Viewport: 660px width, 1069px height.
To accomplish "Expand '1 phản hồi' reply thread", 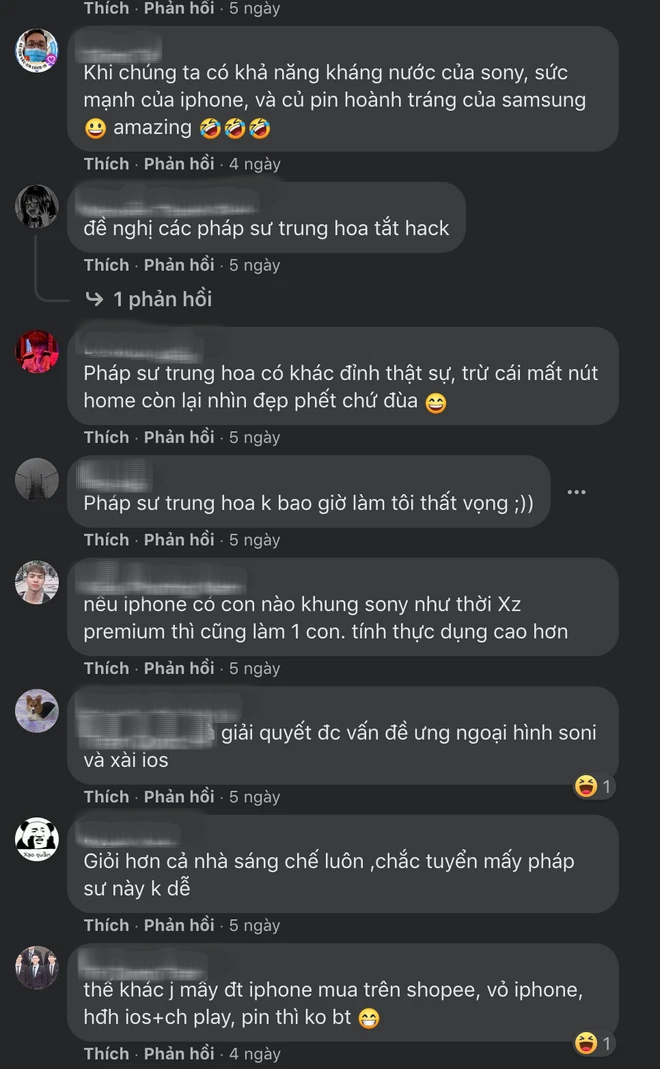I will click(x=162, y=299).
